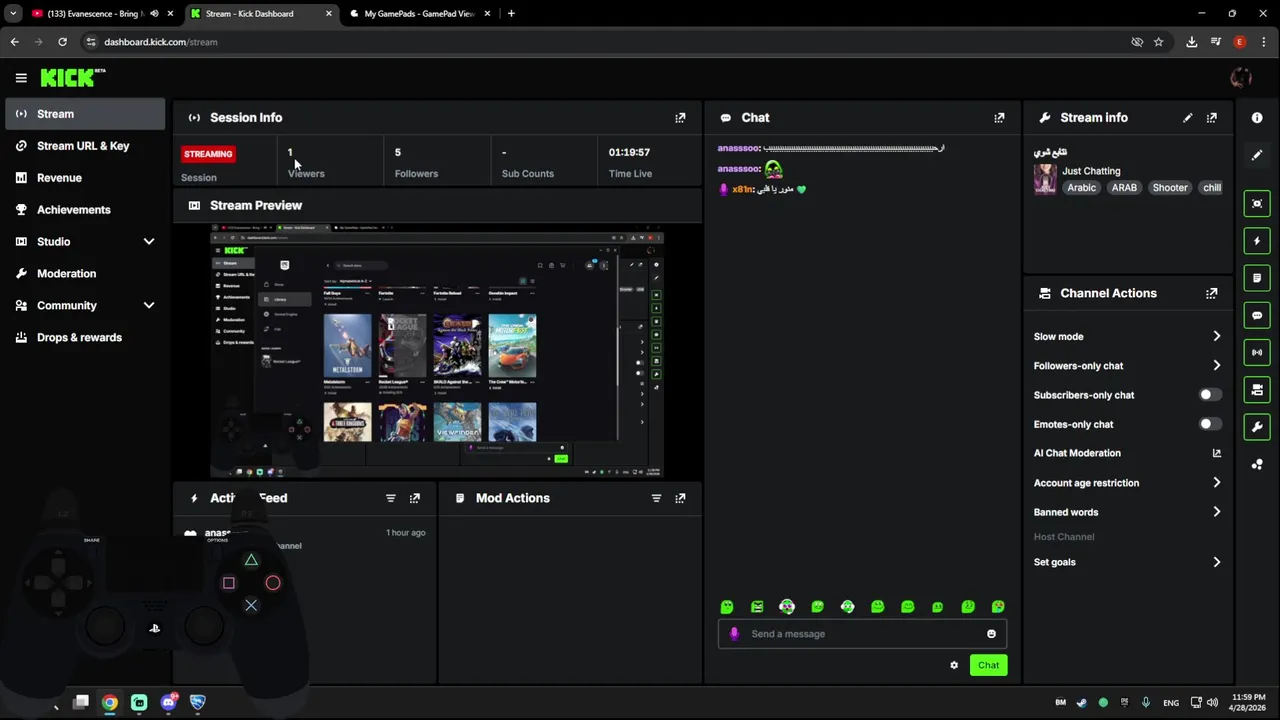
Task: Click the three-dots icon at the right toolbar bottom
Action: coord(1257,464)
